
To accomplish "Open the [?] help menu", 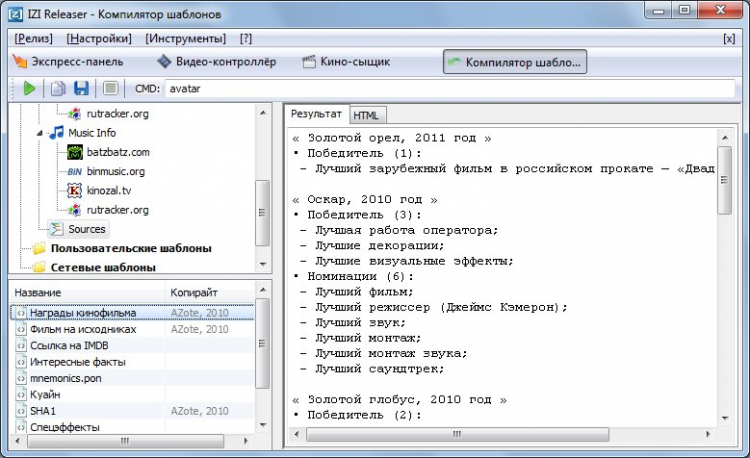I will [x=246, y=39].
